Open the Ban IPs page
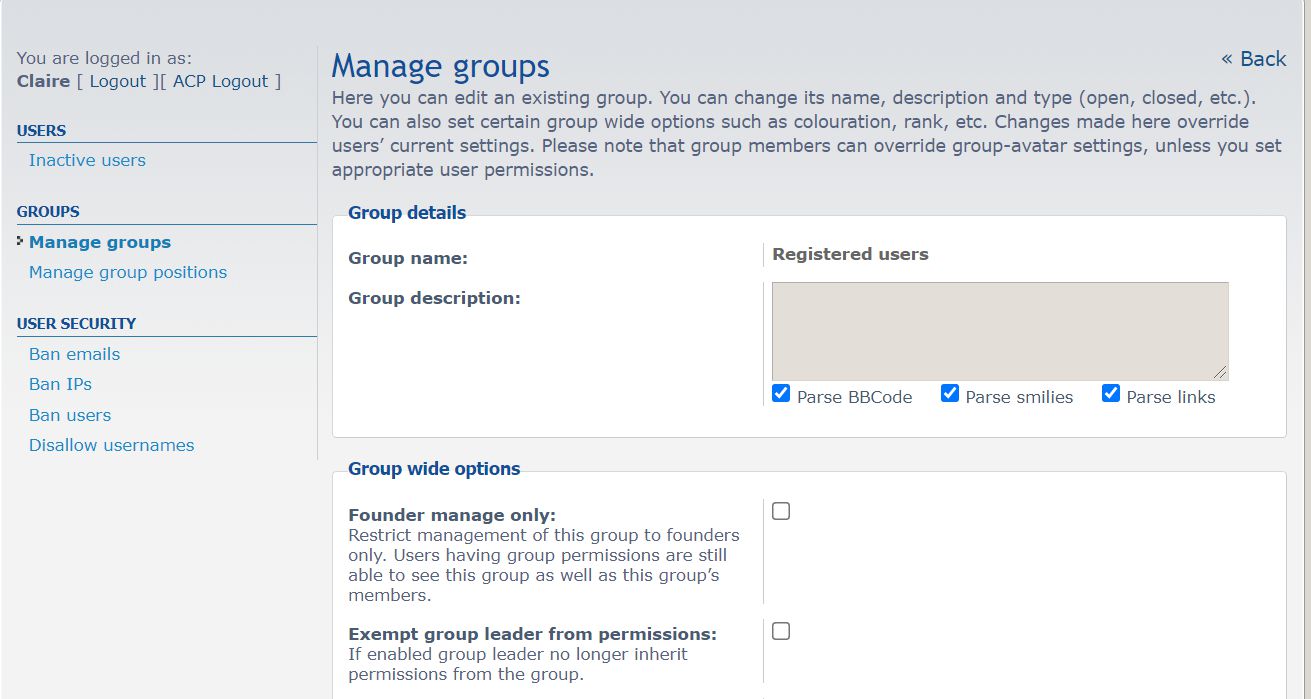The image size is (1311, 699). [x=60, y=384]
